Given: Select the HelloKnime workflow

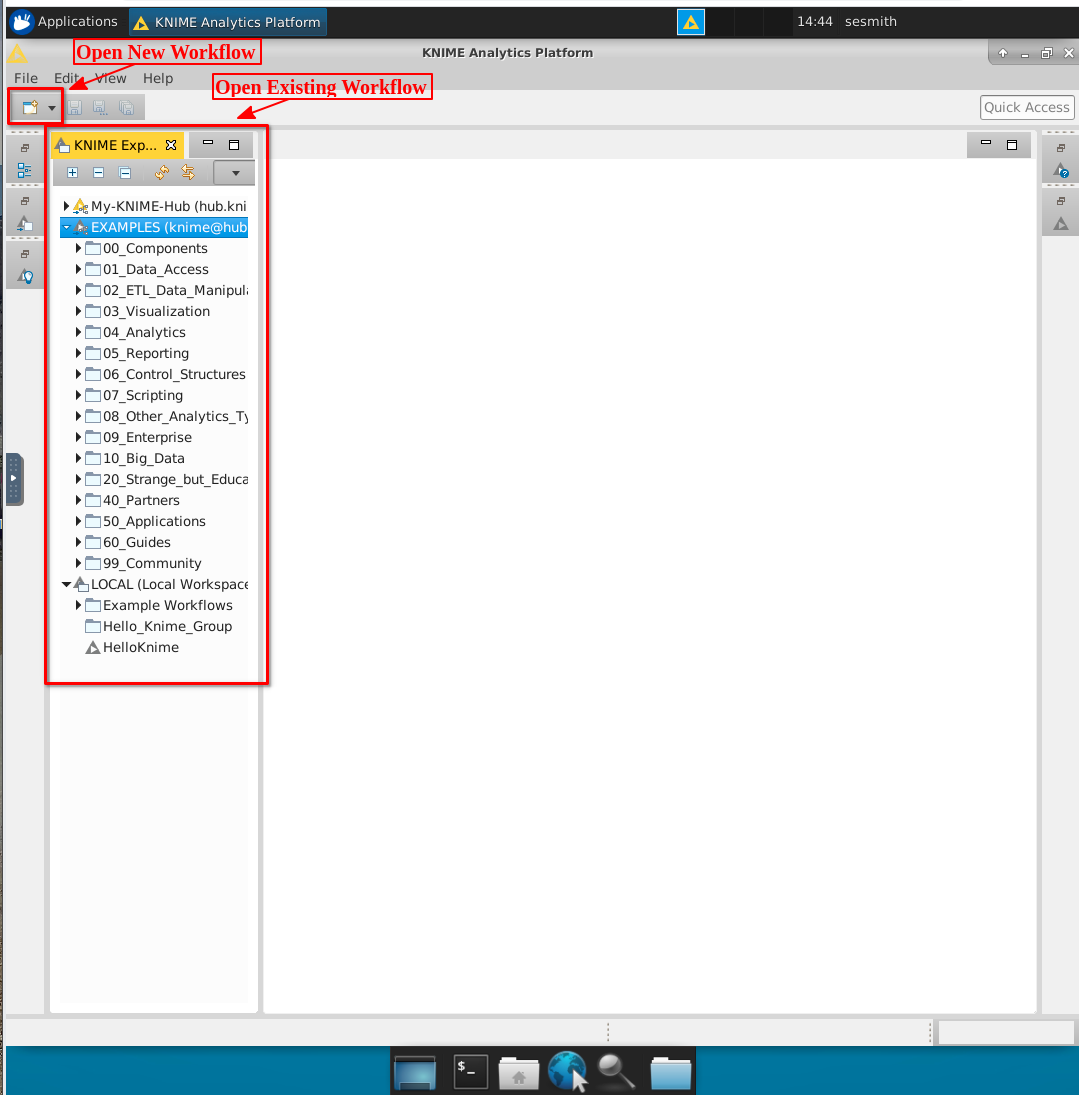Looking at the screenshot, I should (132, 647).
